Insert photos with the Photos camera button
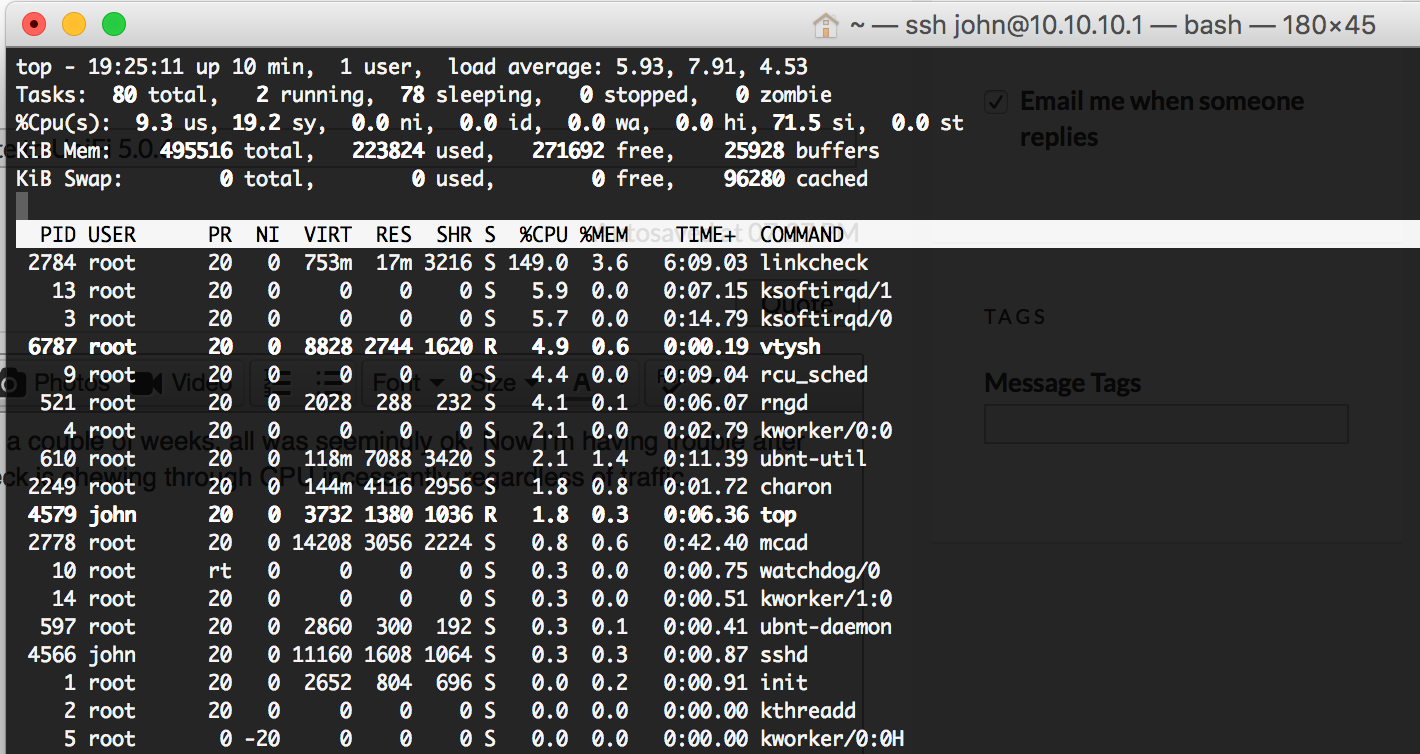The image size is (1420, 754). point(58,382)
